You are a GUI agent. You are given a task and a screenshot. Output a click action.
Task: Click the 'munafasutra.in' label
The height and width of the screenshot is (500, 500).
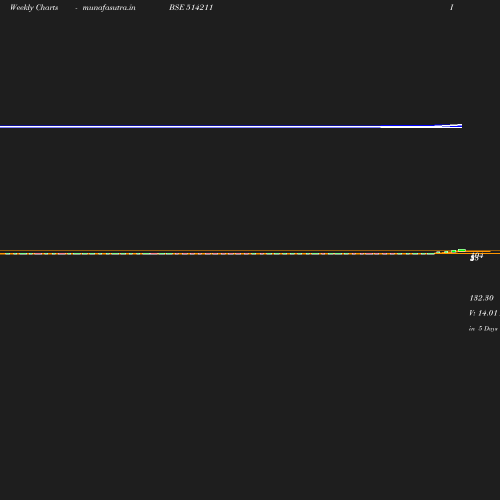109,7
